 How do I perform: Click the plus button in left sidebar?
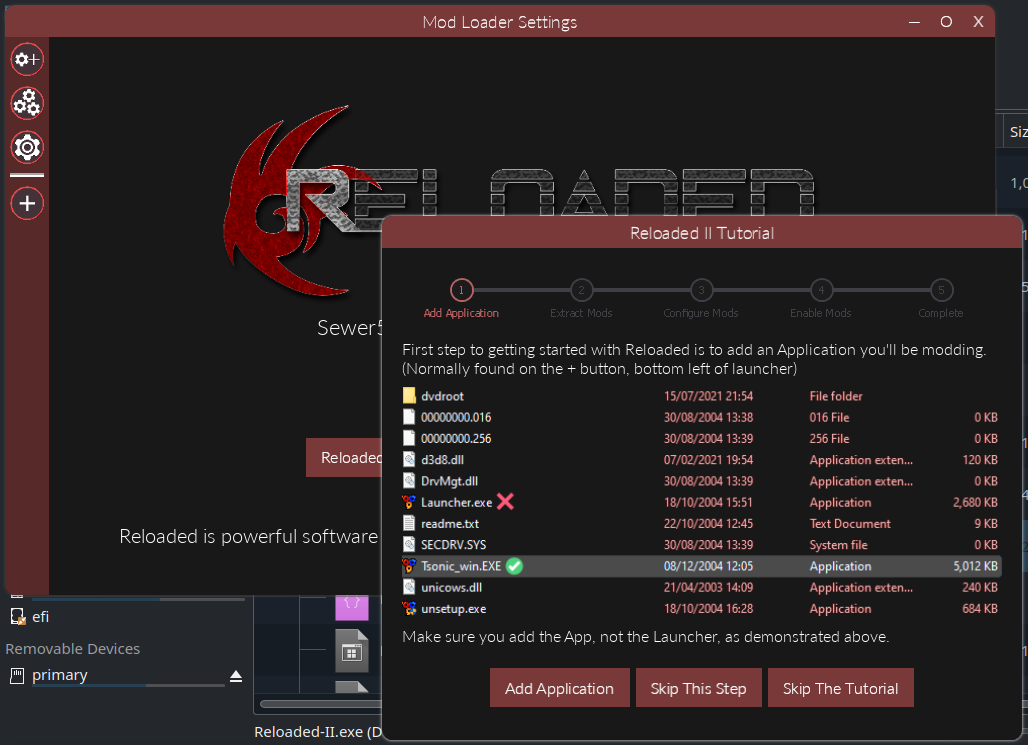click(27, 203)
